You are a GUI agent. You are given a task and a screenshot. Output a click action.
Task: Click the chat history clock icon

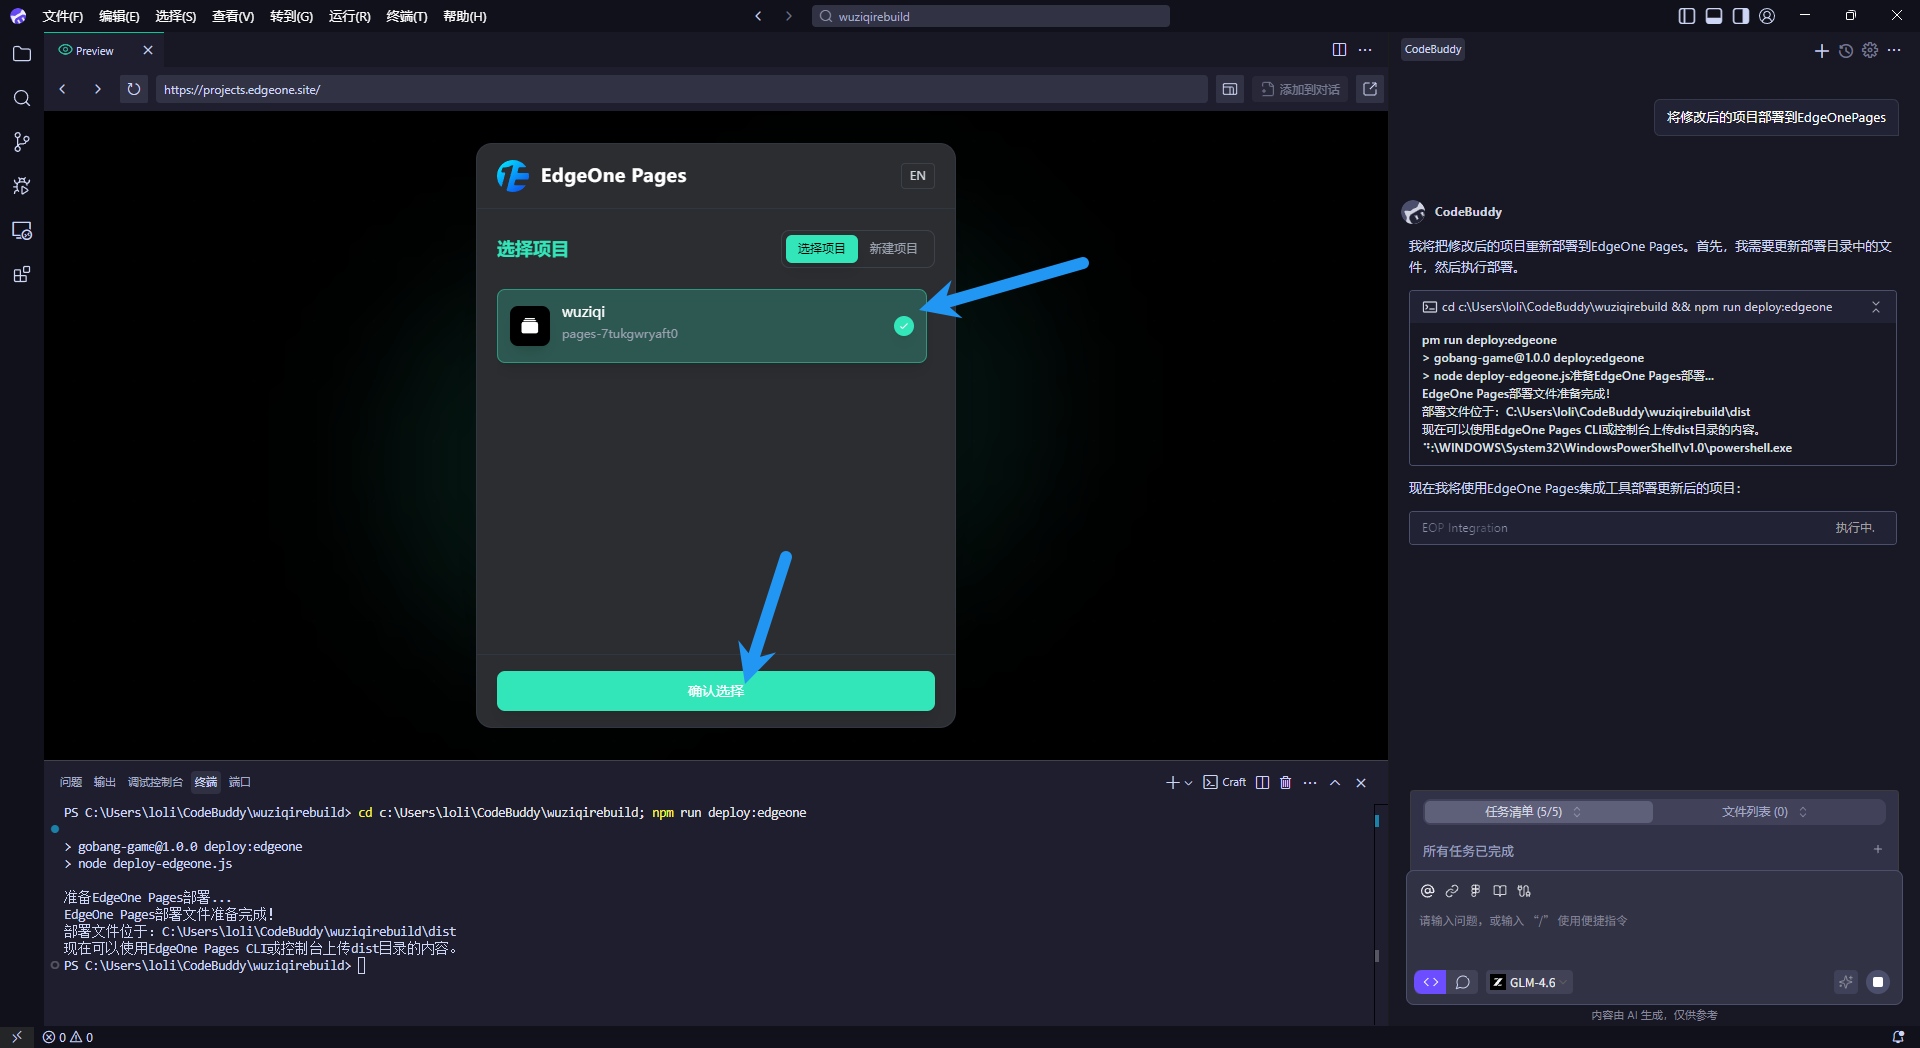[x=1846, y=51]
